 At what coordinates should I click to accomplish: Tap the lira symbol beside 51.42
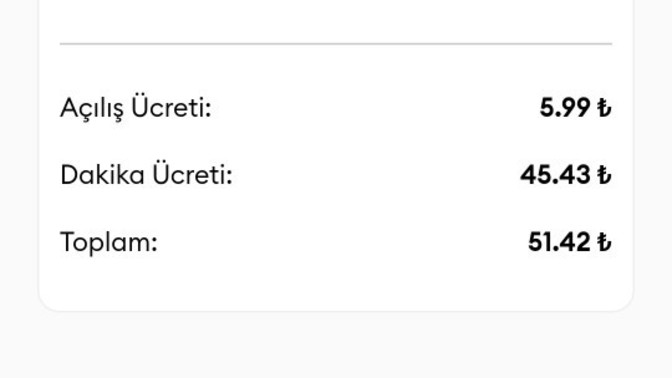(x=604, y=242)
